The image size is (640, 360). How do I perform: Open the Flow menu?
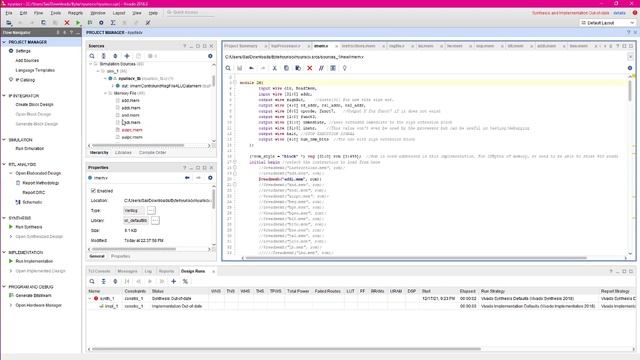(38, 13)
